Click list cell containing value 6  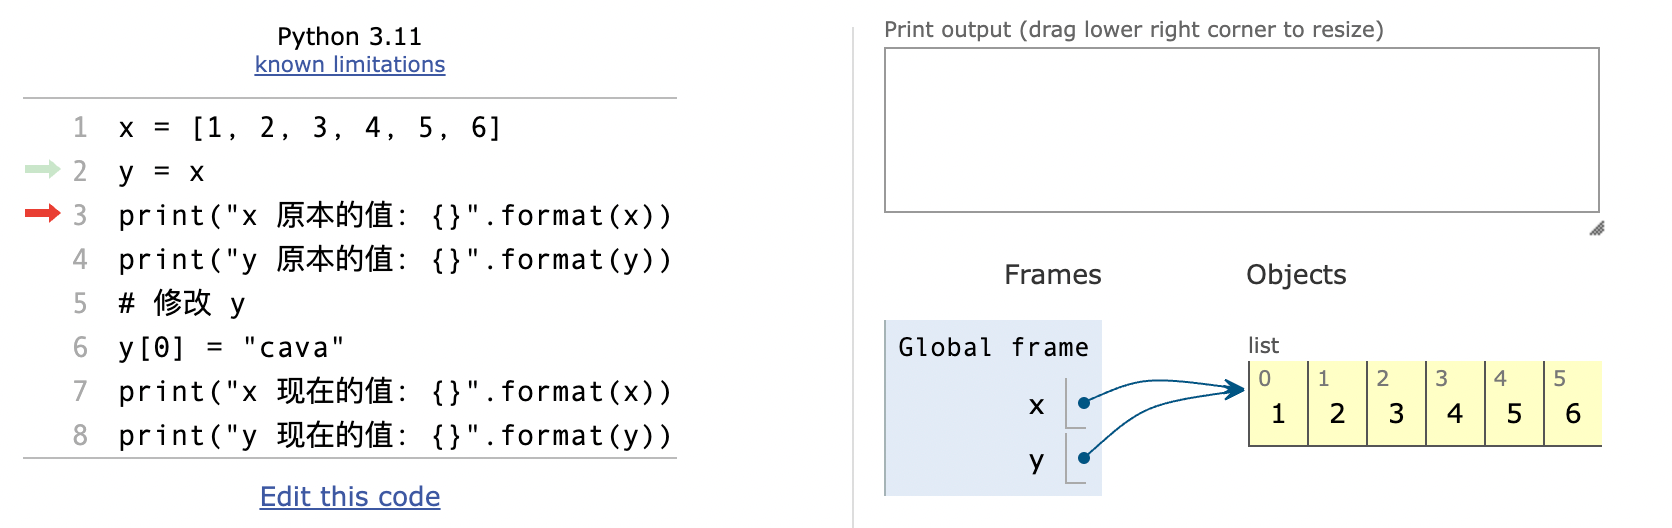(1573, 404)
